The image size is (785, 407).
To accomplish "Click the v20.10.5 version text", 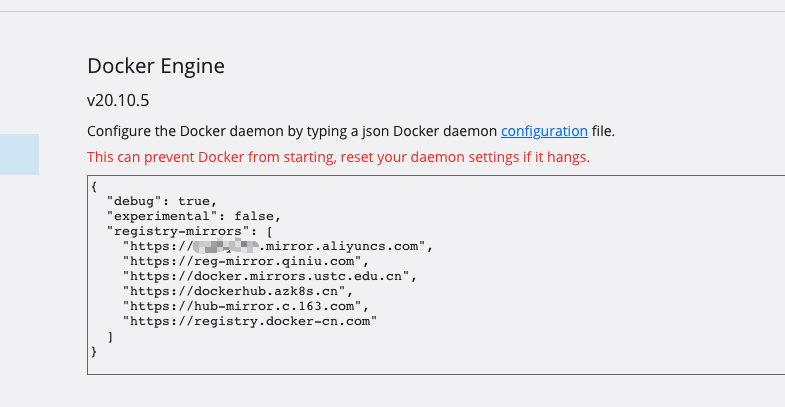I will point(118,101).
